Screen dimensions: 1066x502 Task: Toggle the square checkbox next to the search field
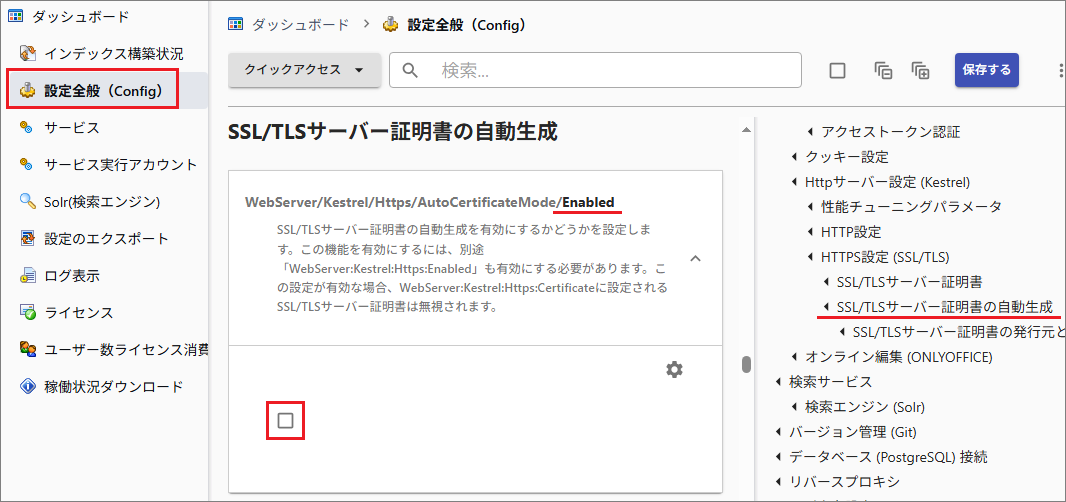coord(838,70)
